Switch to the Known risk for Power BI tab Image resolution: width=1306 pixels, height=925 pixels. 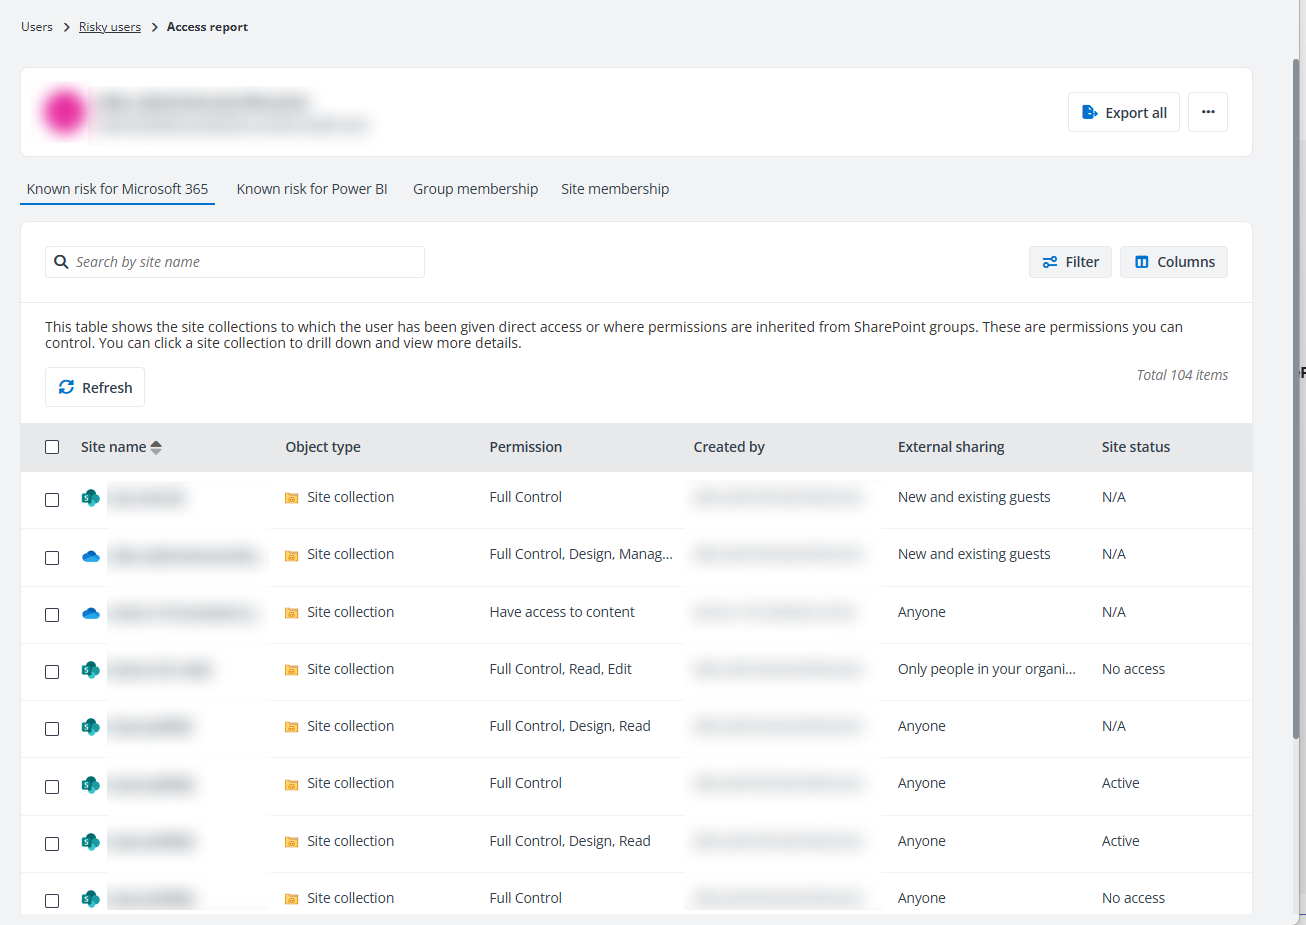point(312,188)
